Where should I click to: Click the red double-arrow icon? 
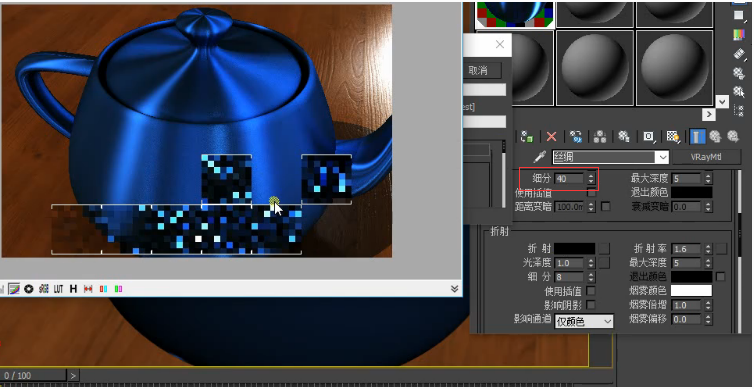tap(88, 289)
